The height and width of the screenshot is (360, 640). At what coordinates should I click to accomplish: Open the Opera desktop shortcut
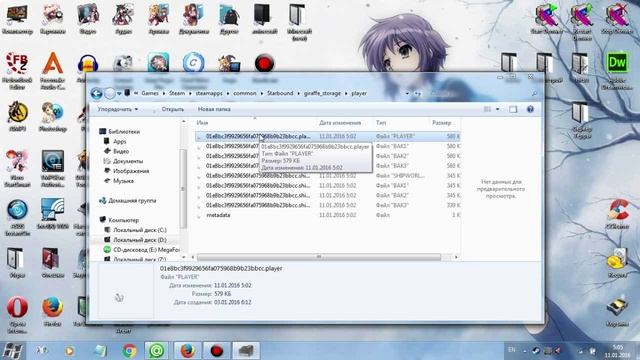click(x=17, y=314)
